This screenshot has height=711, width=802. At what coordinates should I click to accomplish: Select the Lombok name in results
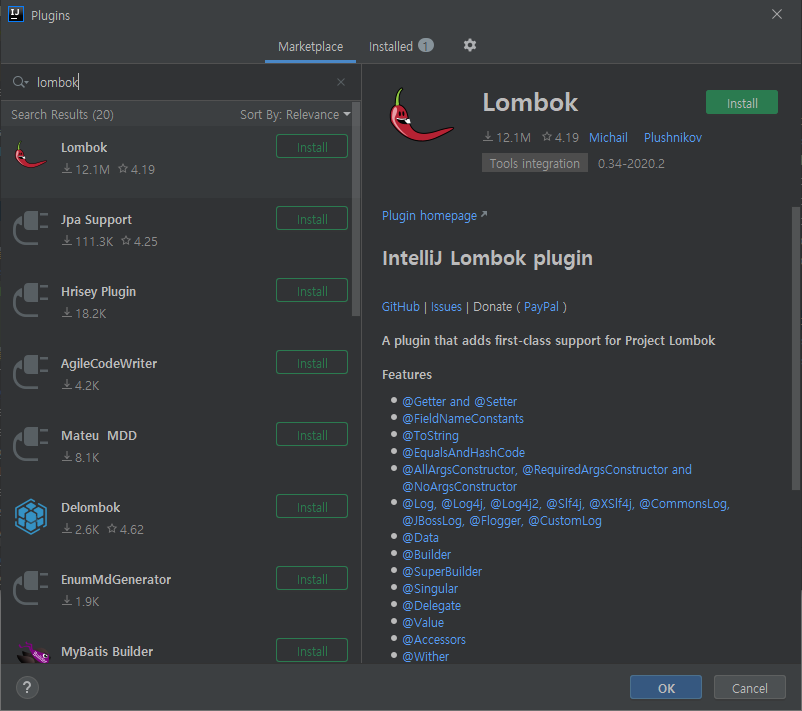(x=84, y=147)
